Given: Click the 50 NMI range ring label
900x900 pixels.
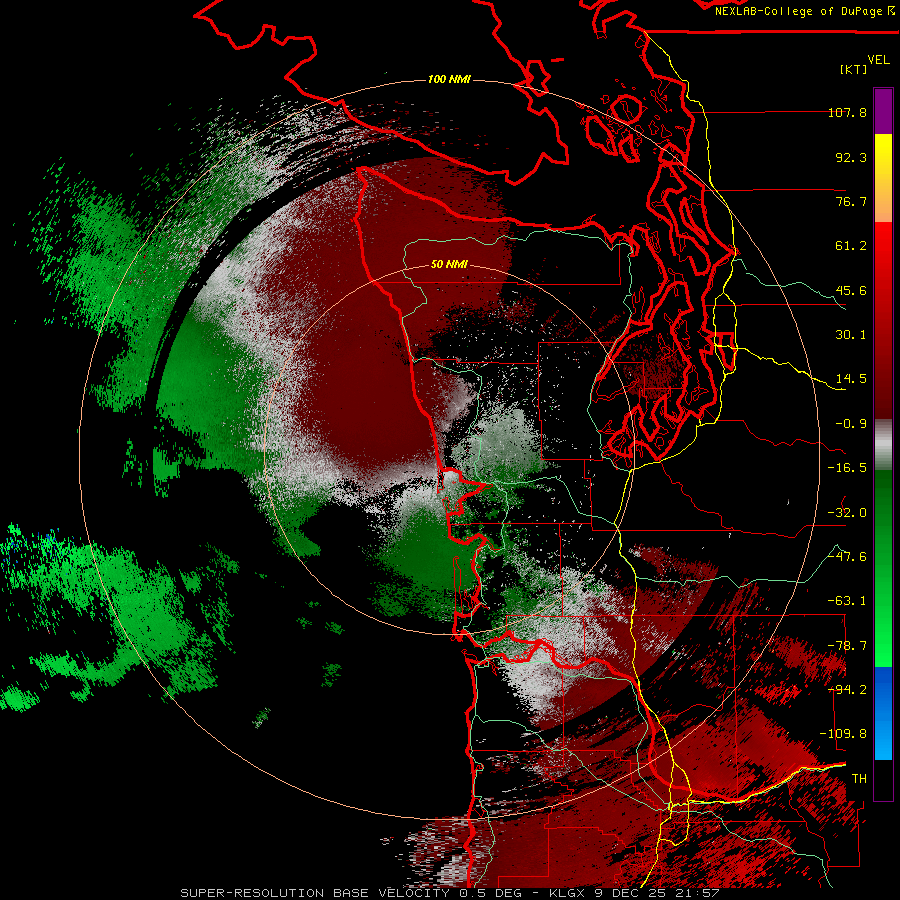Looking at the screenshot, I should pos(449,264).
